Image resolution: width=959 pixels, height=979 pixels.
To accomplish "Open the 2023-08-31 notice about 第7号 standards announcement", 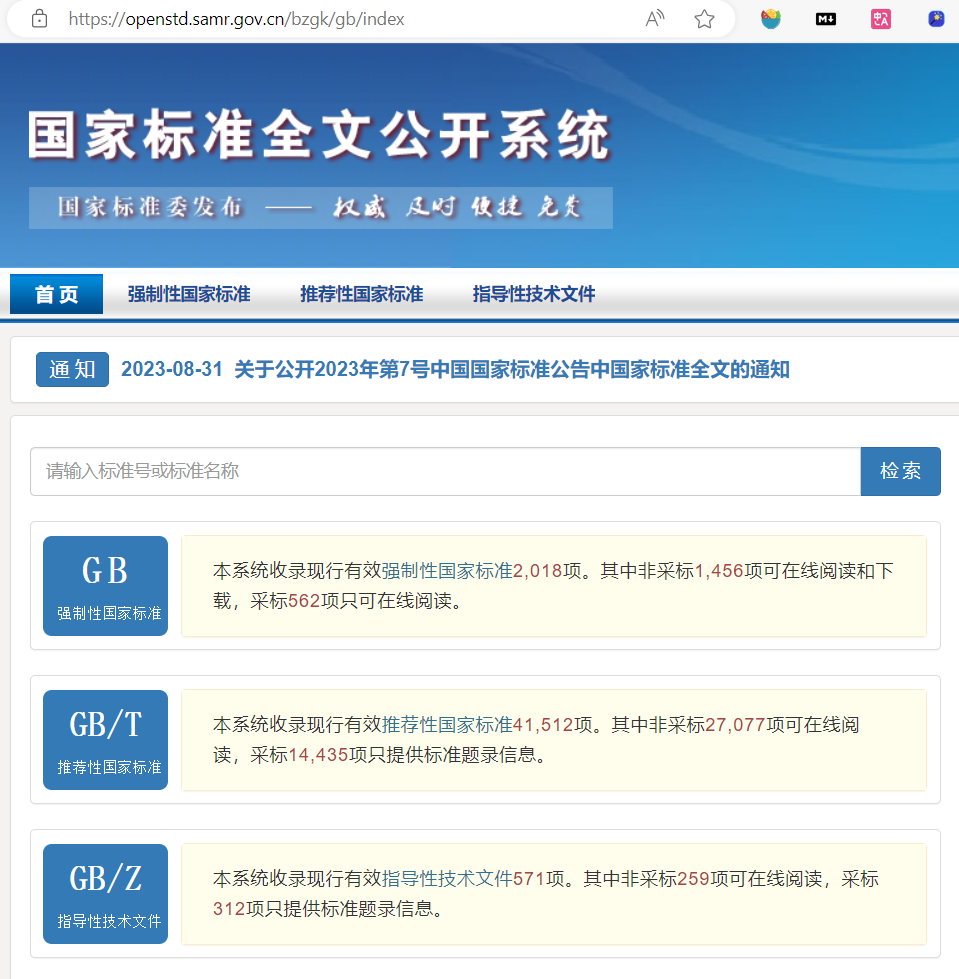I will click(x=455, y=370).
